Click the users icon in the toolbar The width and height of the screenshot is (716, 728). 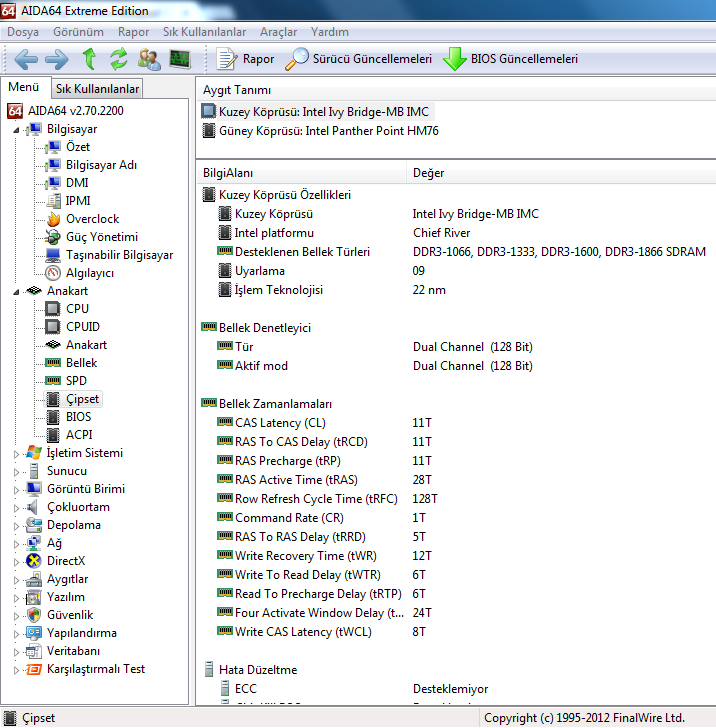click(149, 59)
